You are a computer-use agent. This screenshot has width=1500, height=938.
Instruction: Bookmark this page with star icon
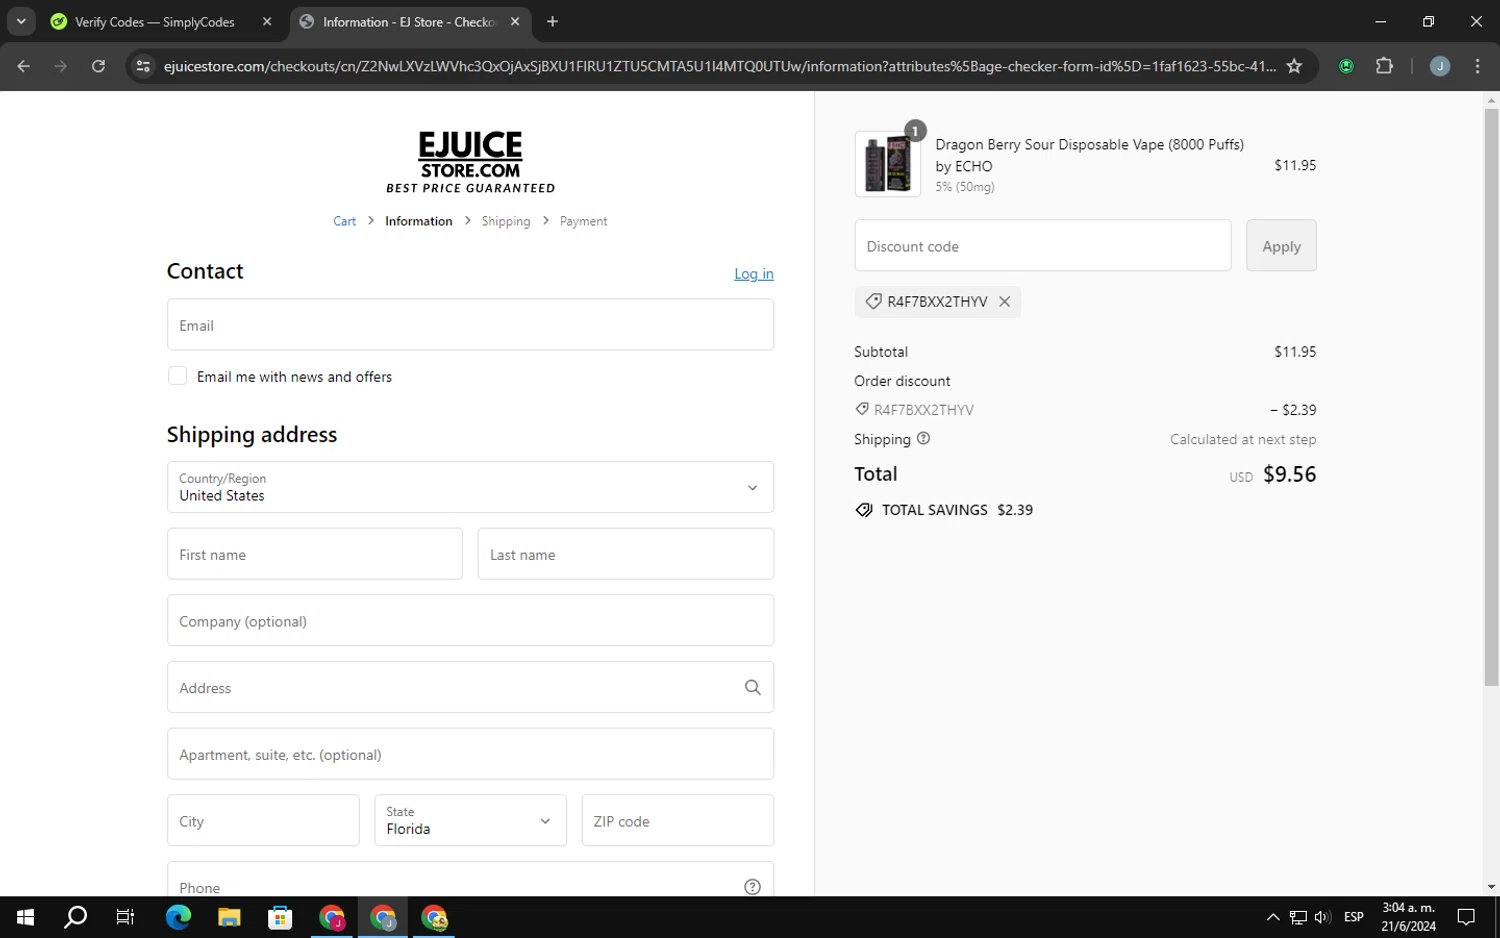coord(1294,66)
